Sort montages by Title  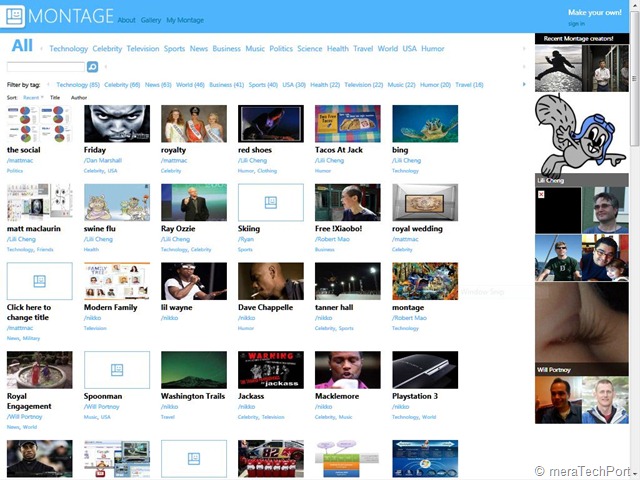(55, 98)
